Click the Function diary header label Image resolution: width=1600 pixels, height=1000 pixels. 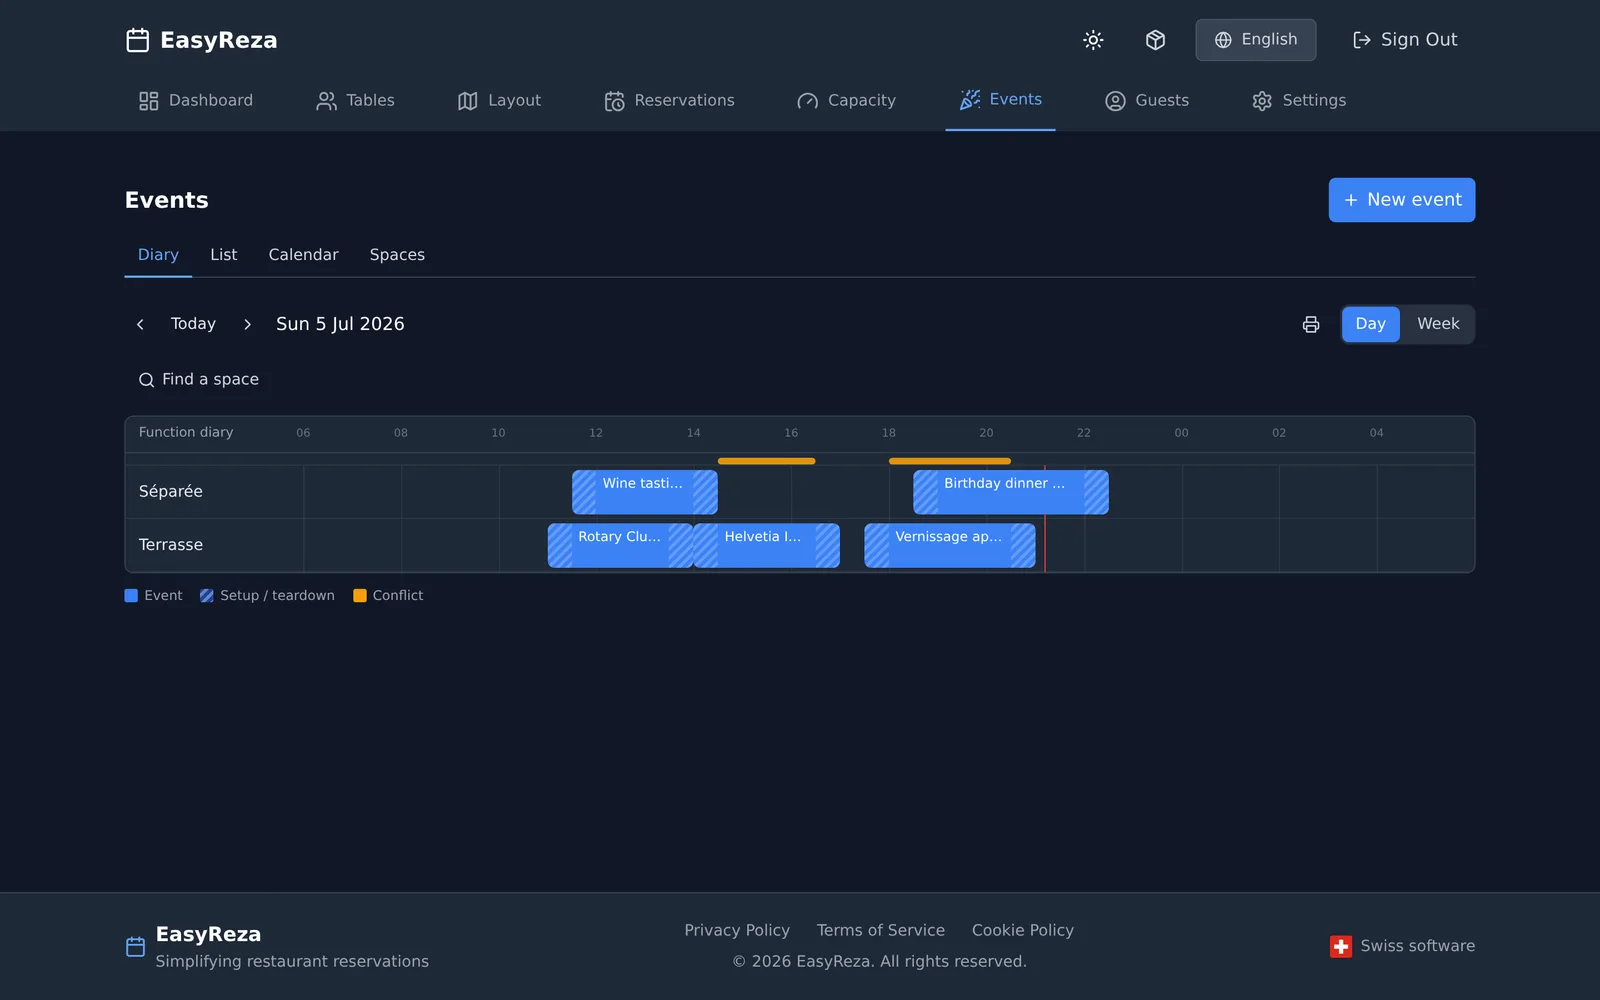pos(186,432)
